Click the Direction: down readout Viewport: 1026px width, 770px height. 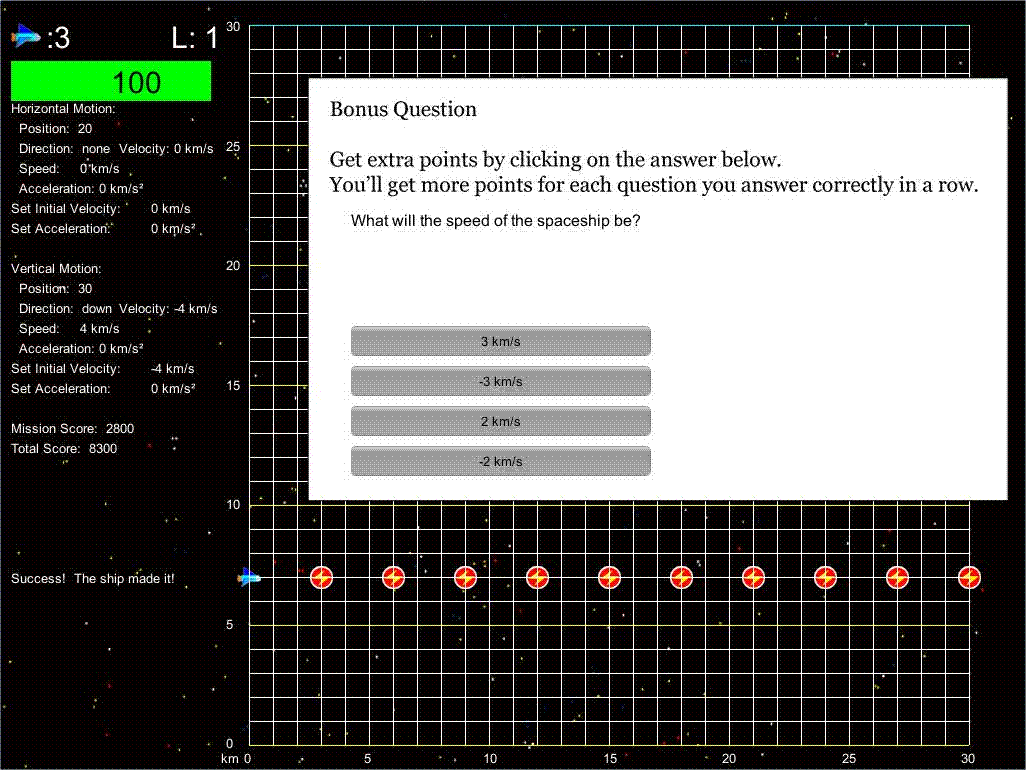coord(65,309)
